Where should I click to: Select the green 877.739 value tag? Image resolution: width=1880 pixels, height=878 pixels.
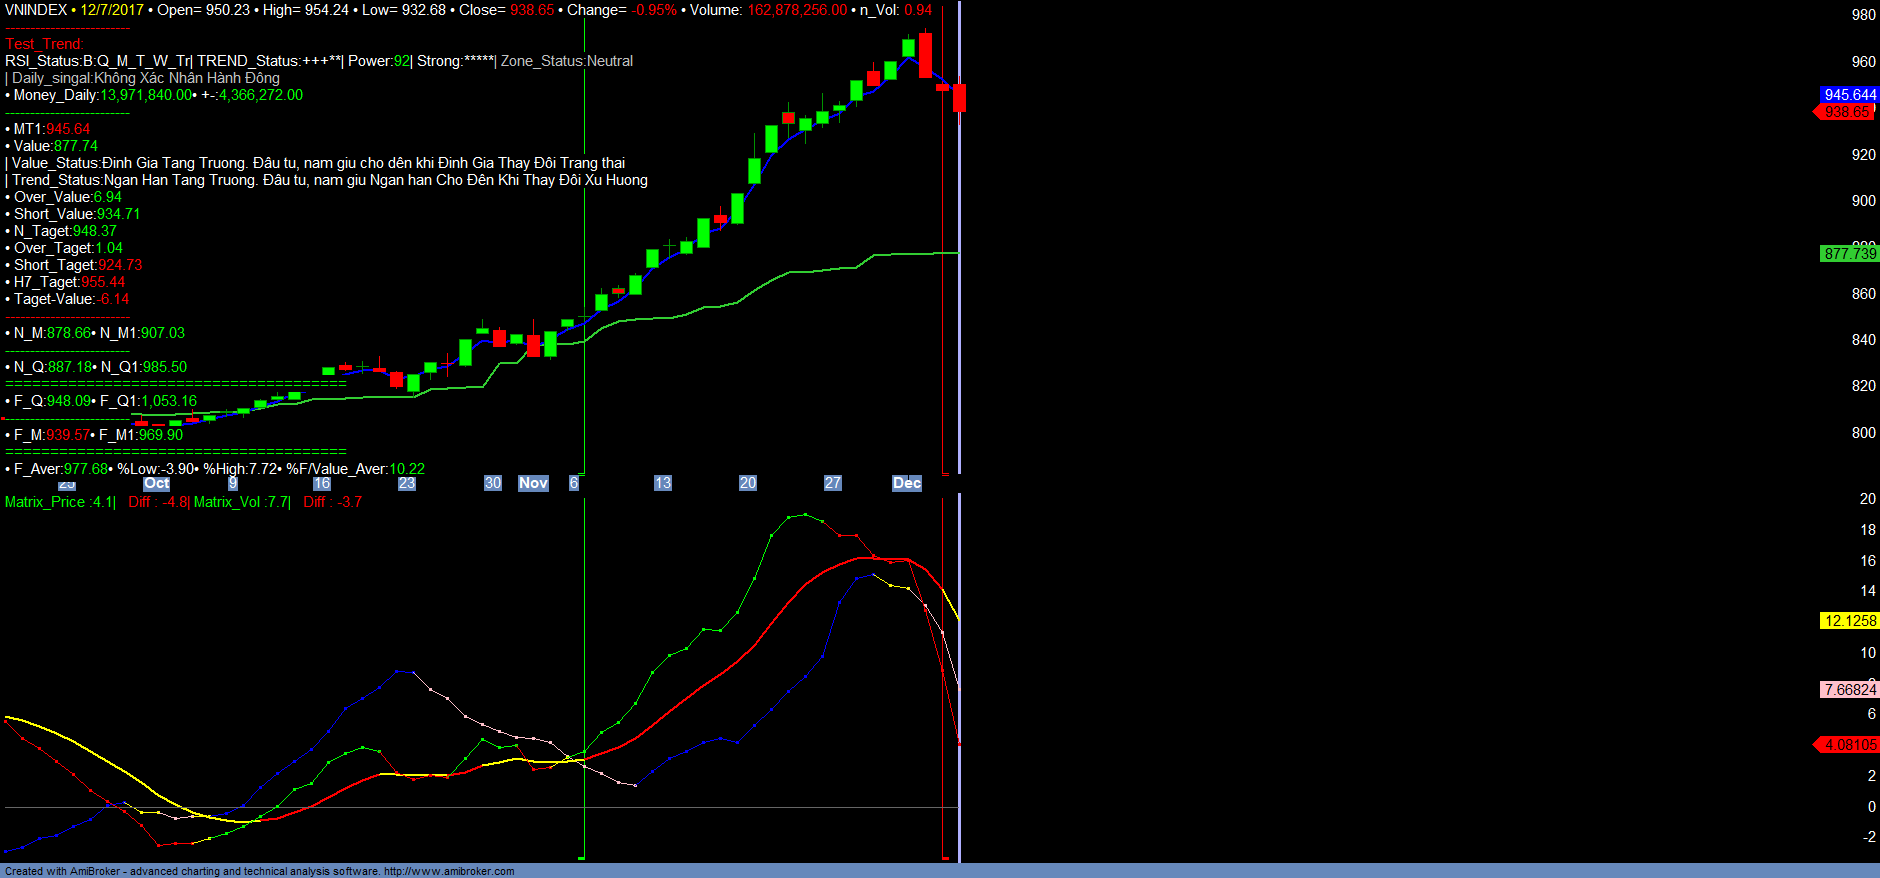tap(1849, 254)
